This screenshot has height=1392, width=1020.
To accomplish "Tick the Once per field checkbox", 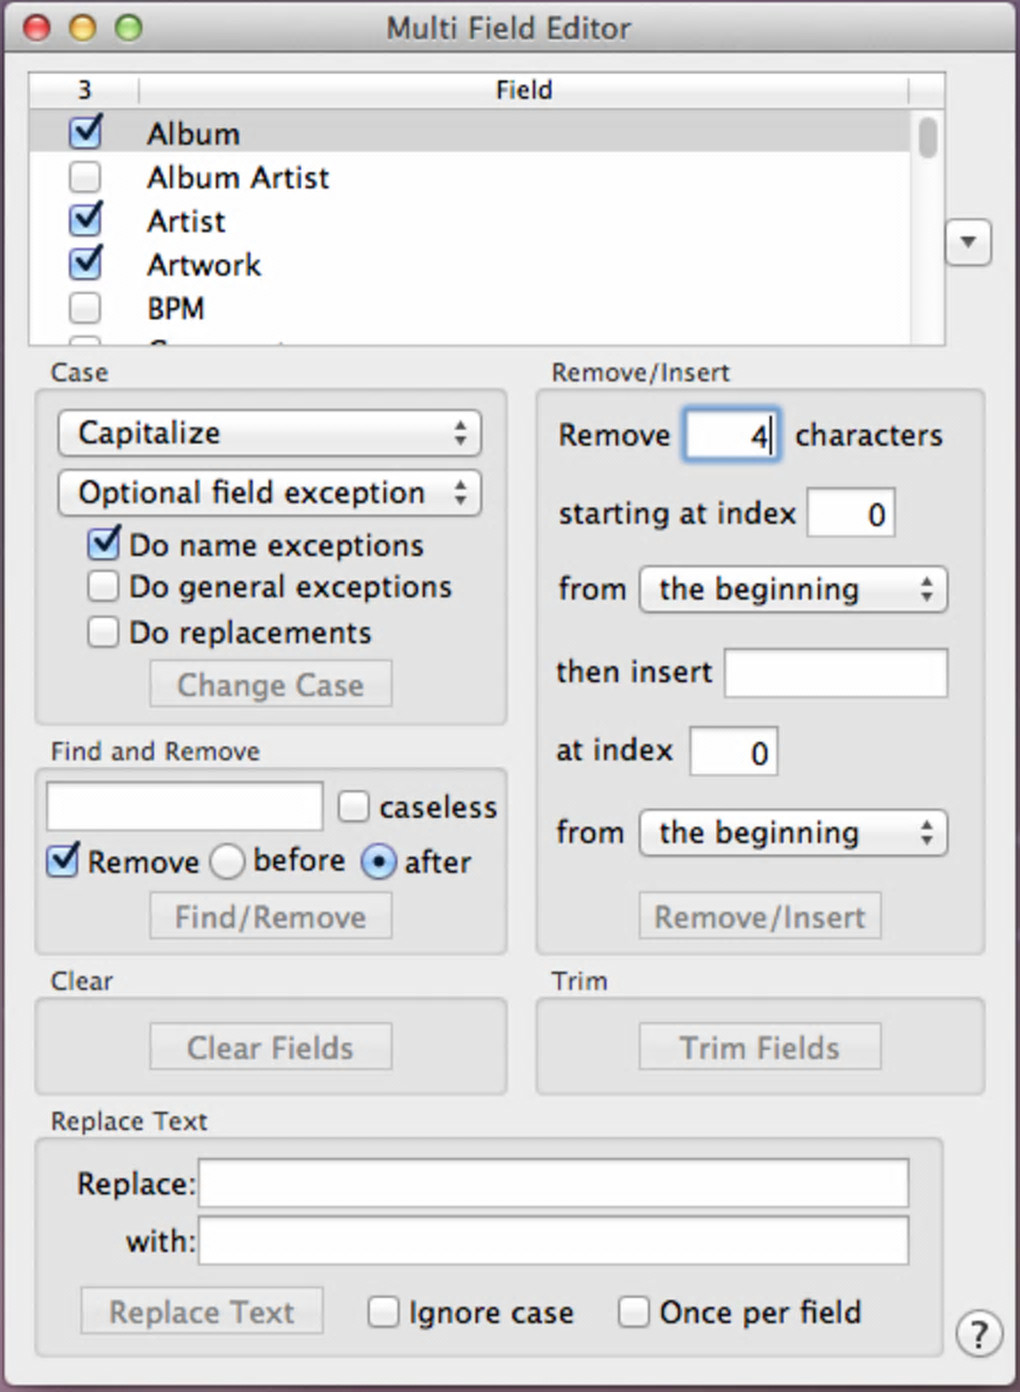I will (633, 1312).
